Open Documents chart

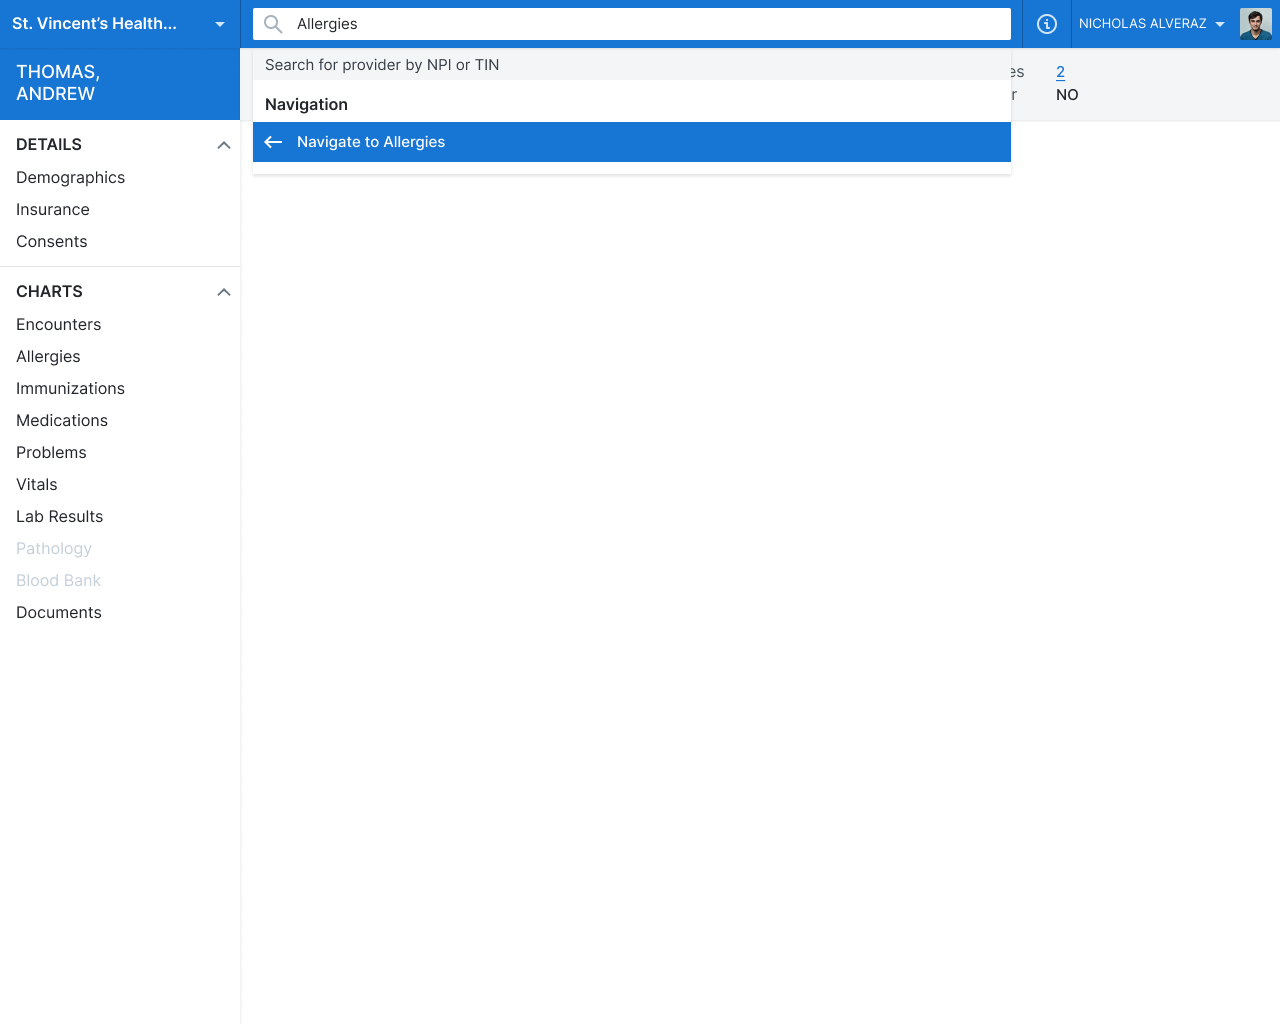59,612
